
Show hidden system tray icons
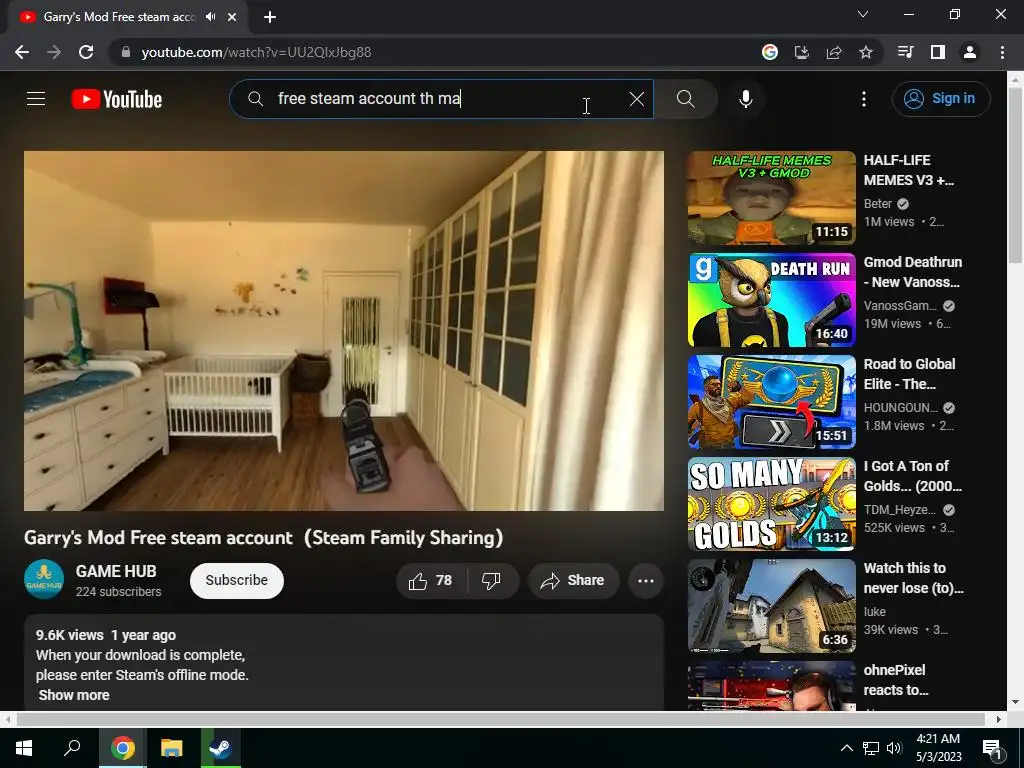[846, 748]
